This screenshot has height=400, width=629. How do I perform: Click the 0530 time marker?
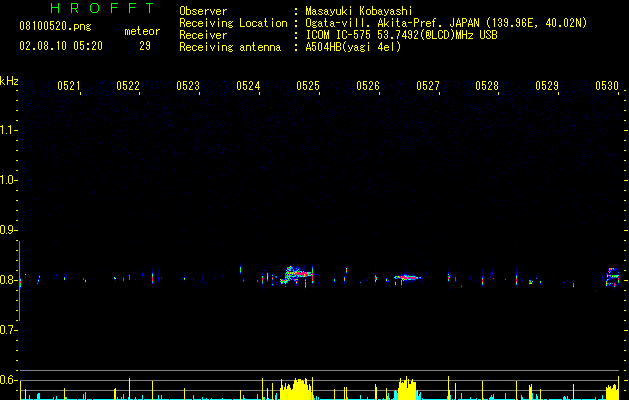coord(607,86)
